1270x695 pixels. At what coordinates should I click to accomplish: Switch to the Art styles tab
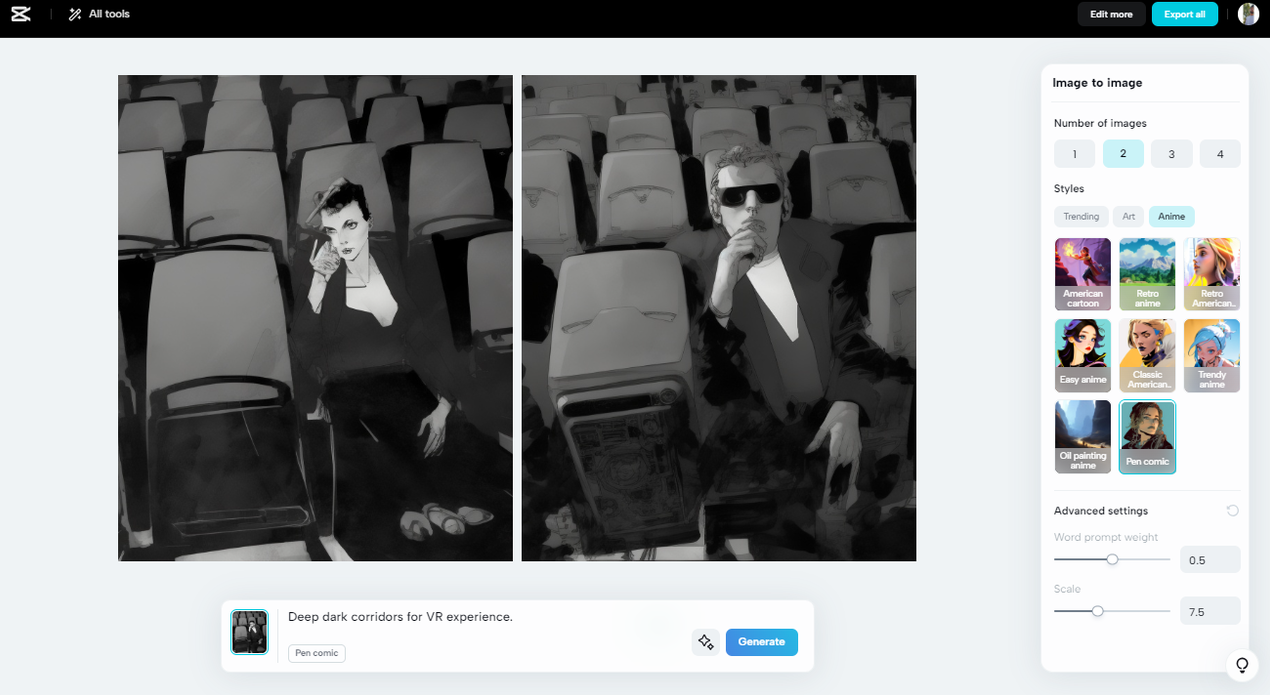[x=1128, y=216]
